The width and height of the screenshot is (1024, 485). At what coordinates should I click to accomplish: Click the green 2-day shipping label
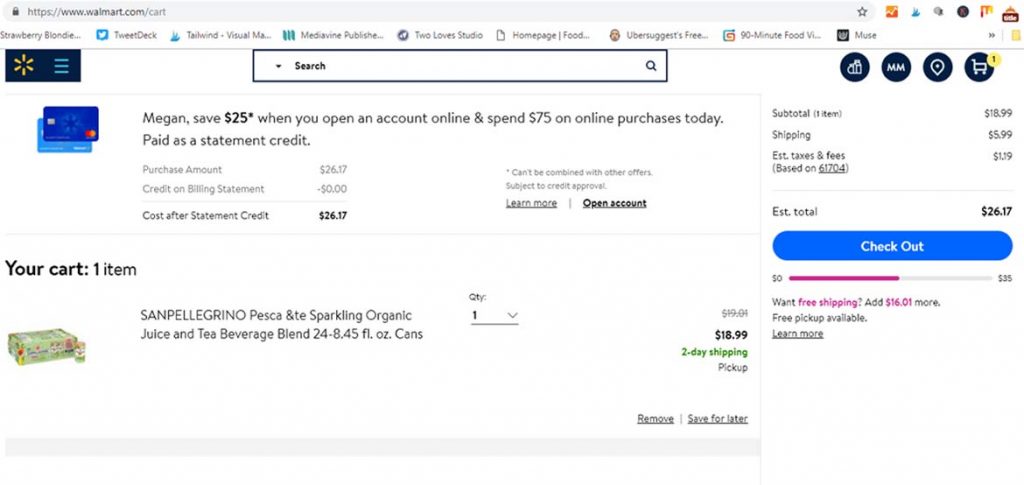(714, 352)
